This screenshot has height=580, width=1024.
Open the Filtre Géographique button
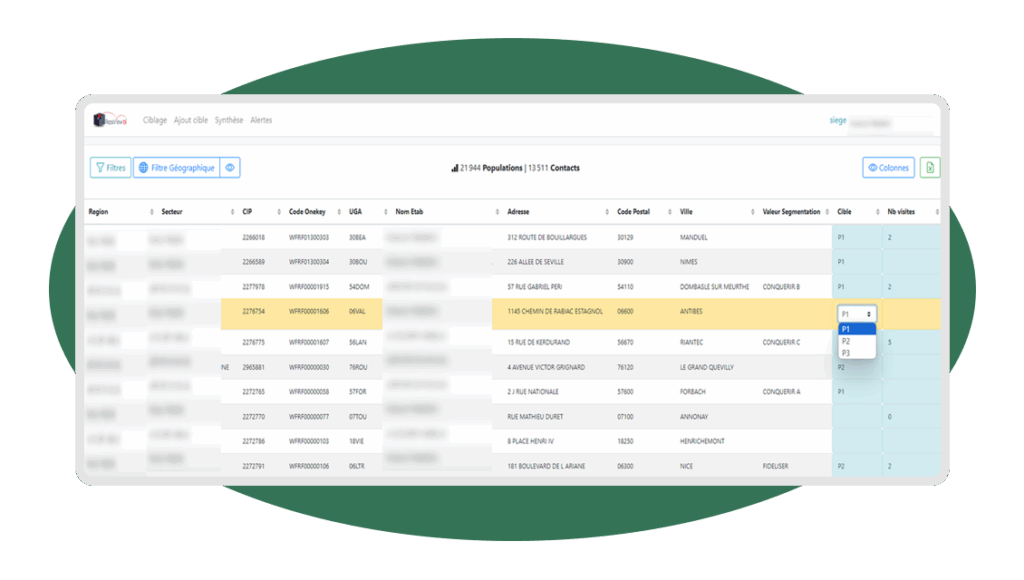click(177, 168)
